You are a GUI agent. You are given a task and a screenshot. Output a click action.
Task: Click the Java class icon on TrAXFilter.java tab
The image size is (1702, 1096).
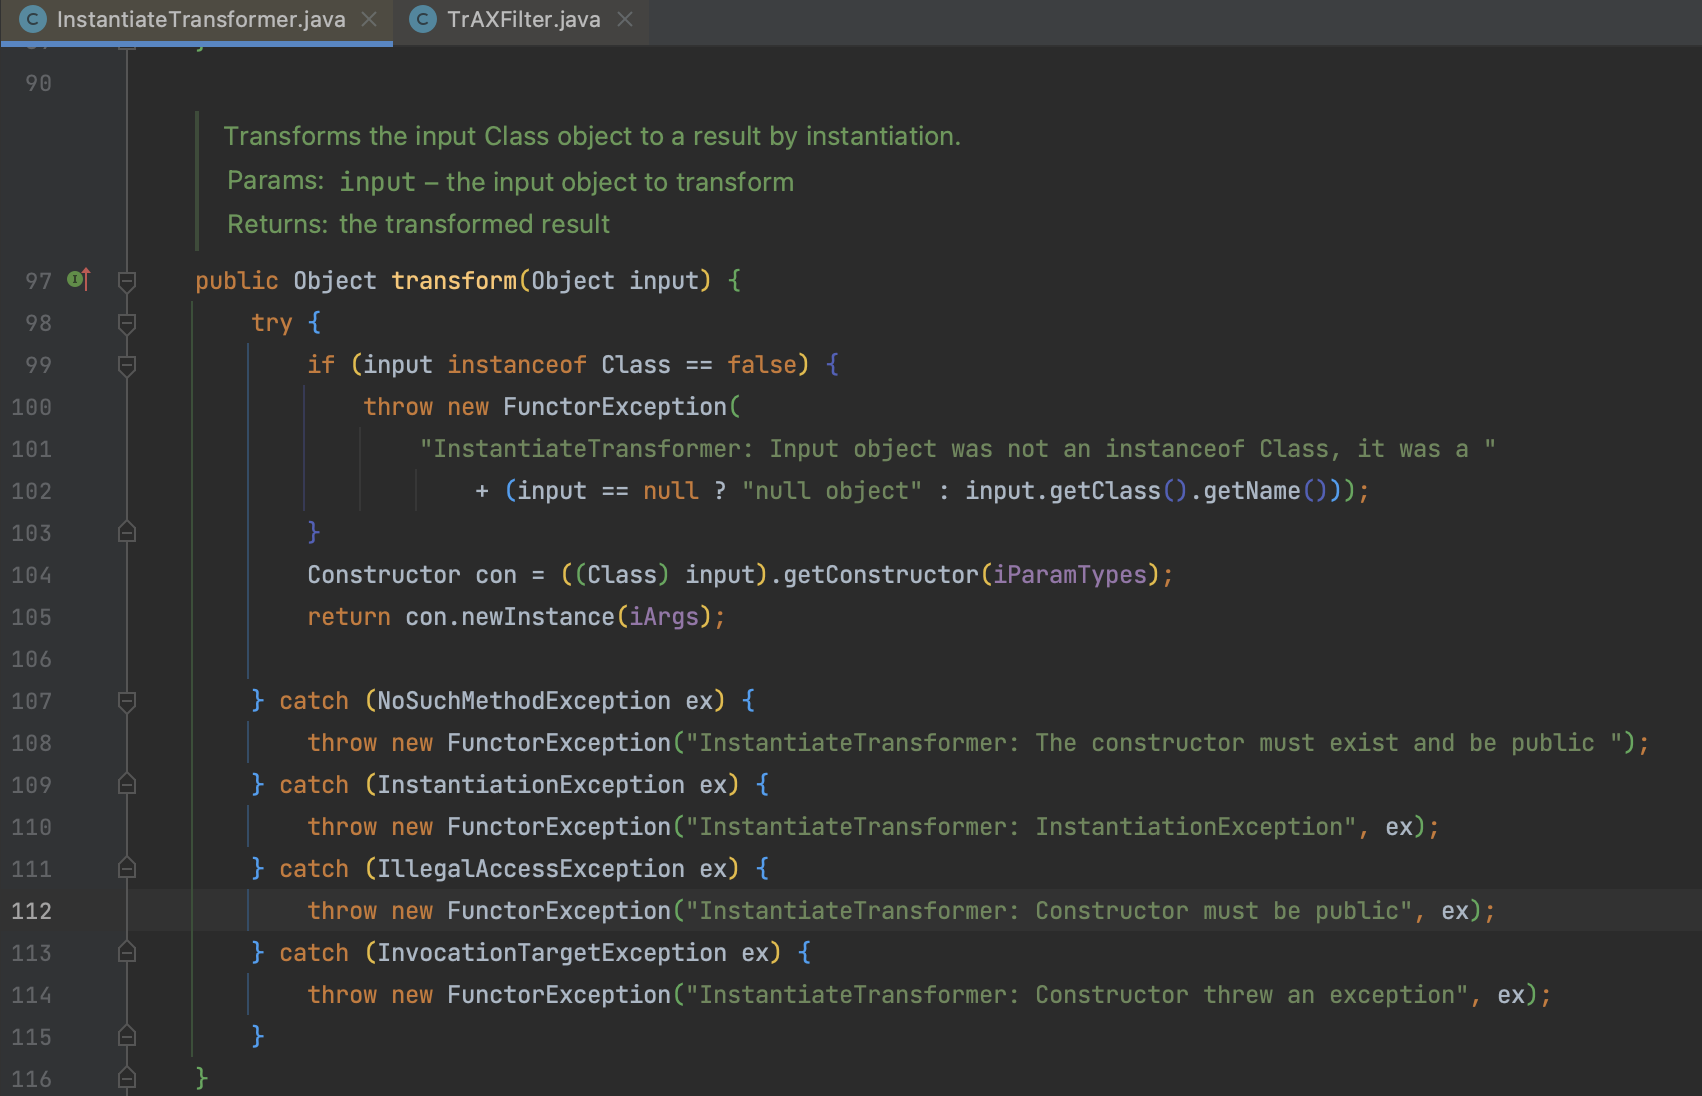[x=423, y=20]
